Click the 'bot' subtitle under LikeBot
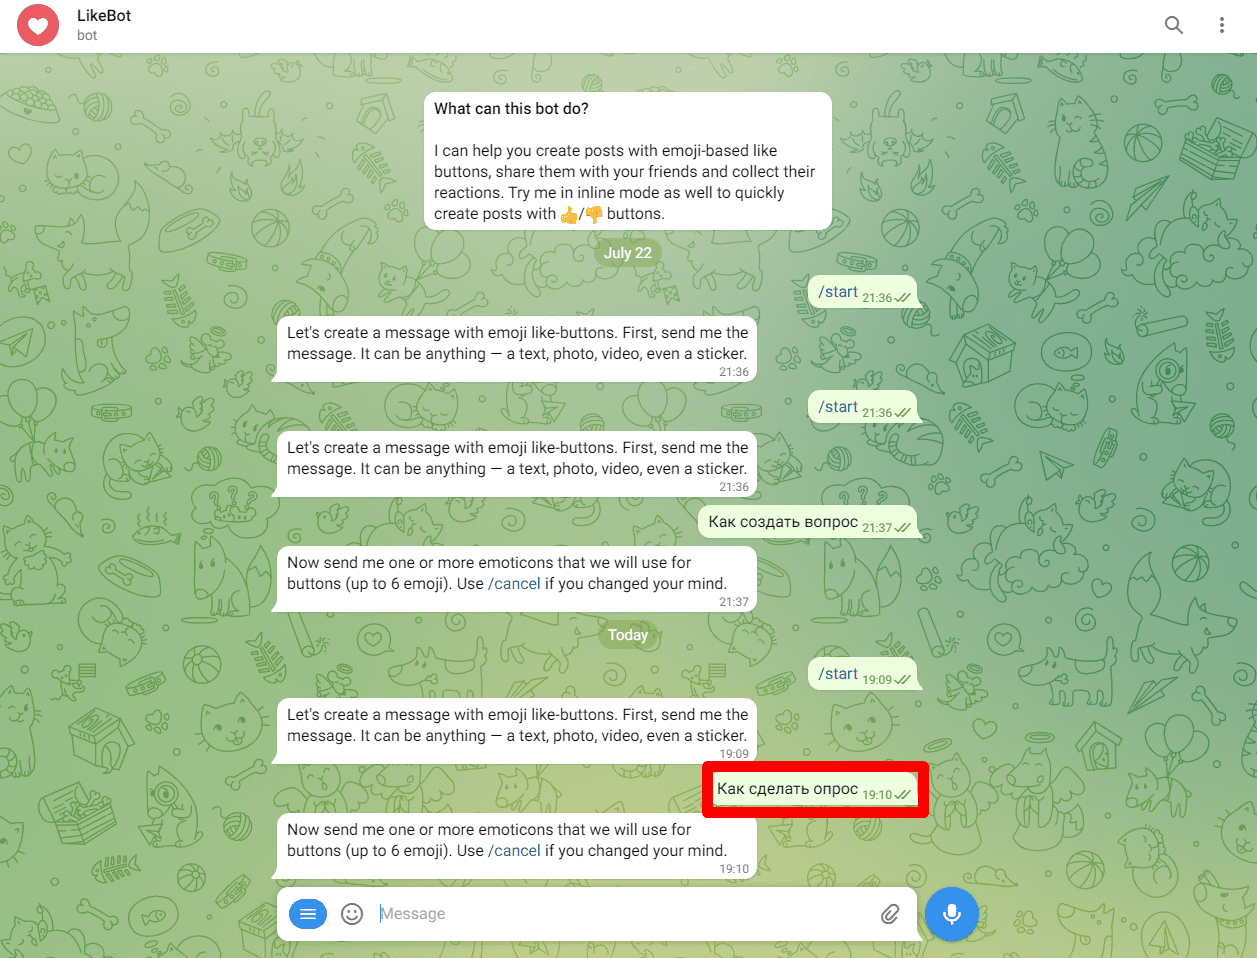The width and height of the screenshot is (1257, 958). coord(87,35)
